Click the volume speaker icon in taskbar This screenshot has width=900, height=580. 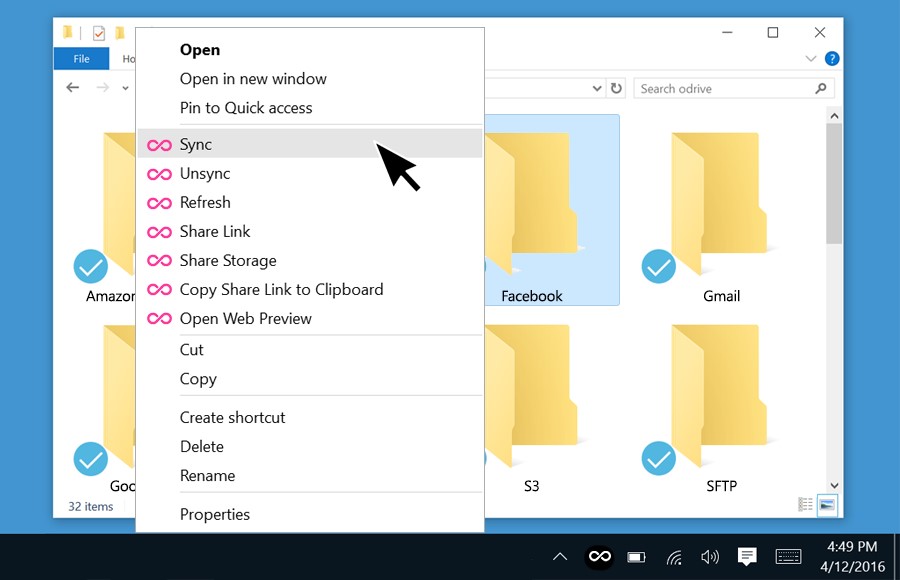pos(710,557)
